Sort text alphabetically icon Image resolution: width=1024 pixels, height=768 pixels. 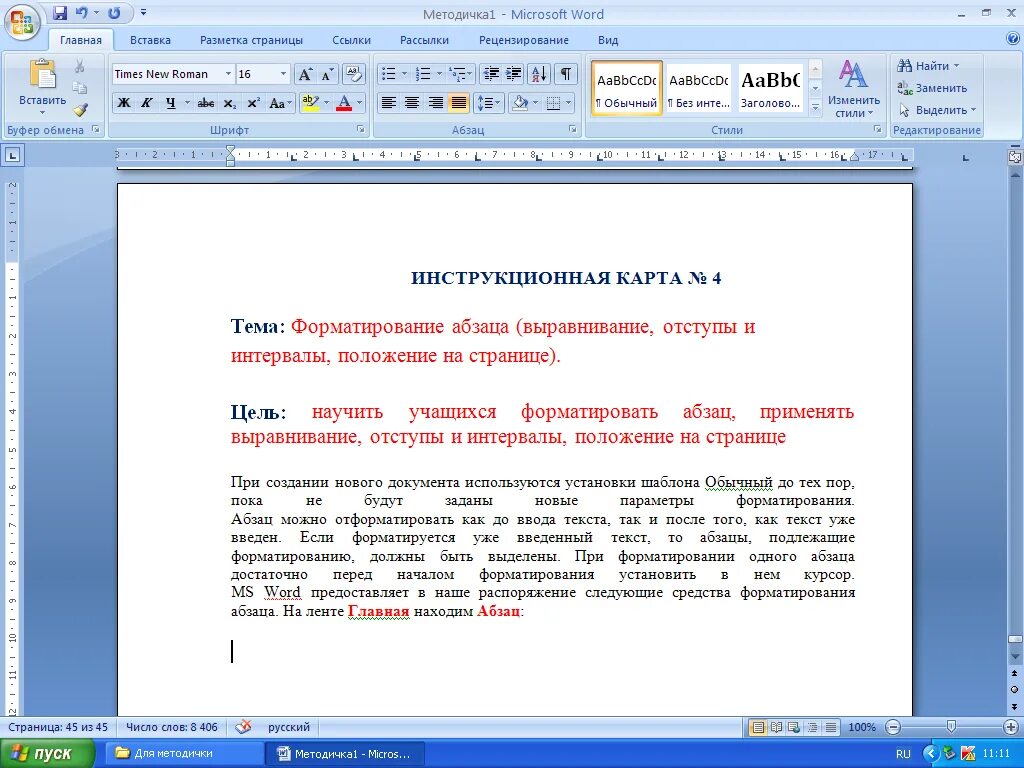[x=539, y=74]
